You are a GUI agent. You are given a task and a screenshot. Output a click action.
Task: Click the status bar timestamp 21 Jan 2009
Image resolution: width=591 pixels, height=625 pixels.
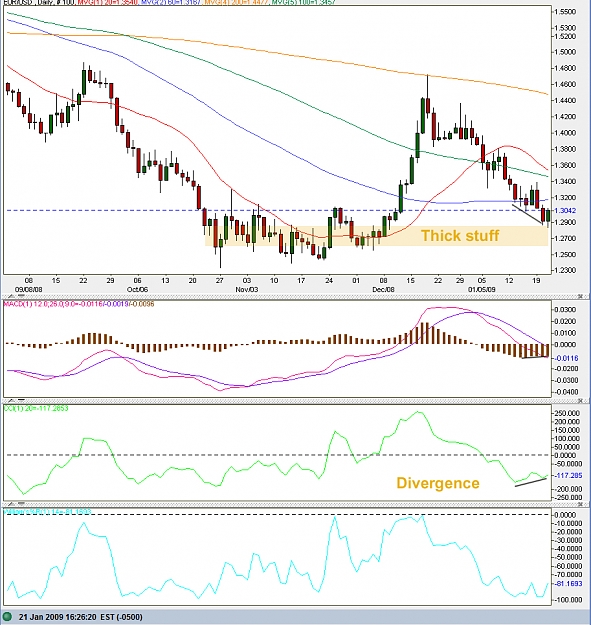coord(58,617)
